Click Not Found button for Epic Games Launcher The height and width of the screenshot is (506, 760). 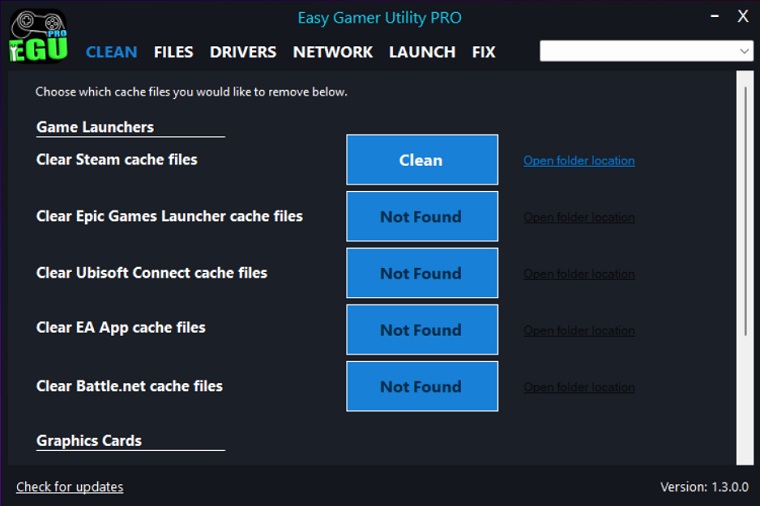(422, 216)
